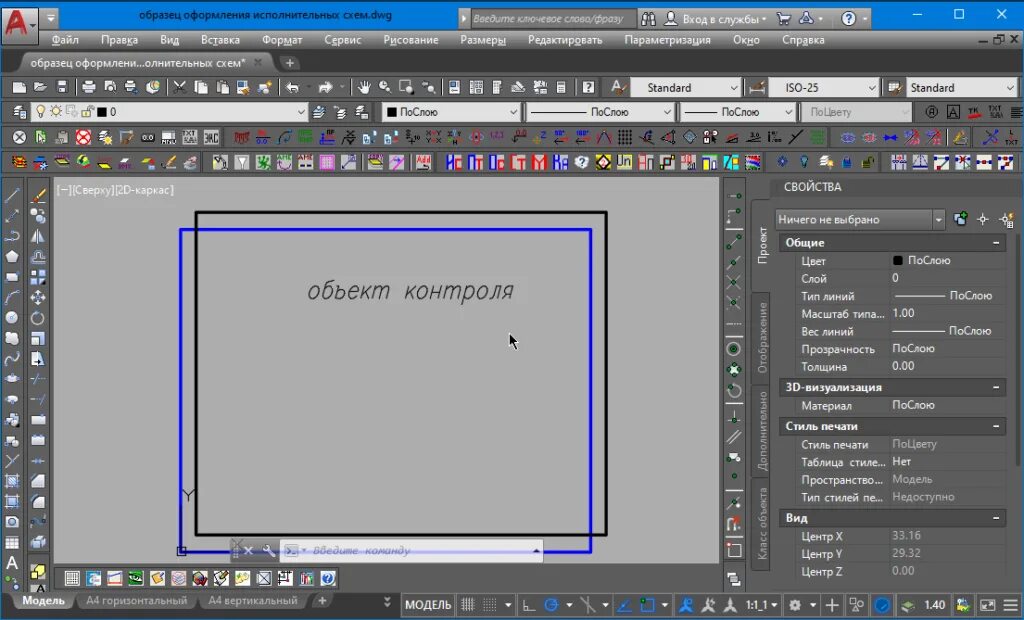This screenshot has width=1024, height=620.
Task: Open the linetype ПоСлою dropdown
Action: (667, 112)
